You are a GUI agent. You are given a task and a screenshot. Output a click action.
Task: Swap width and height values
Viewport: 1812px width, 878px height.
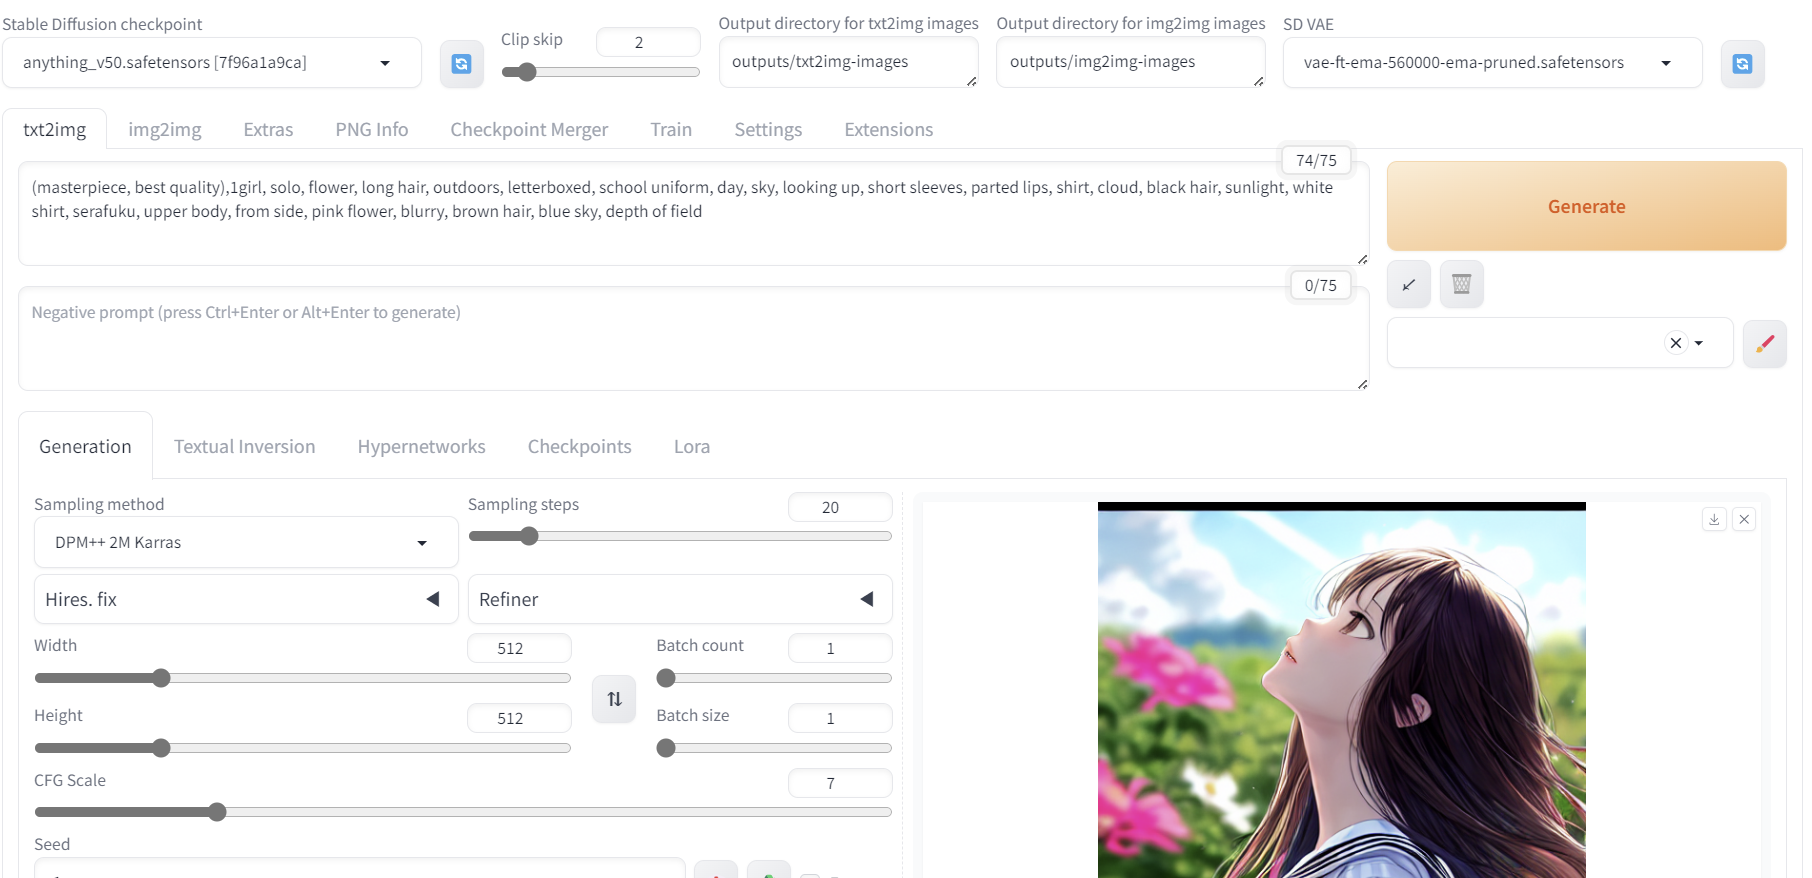[x=614, y=699]
